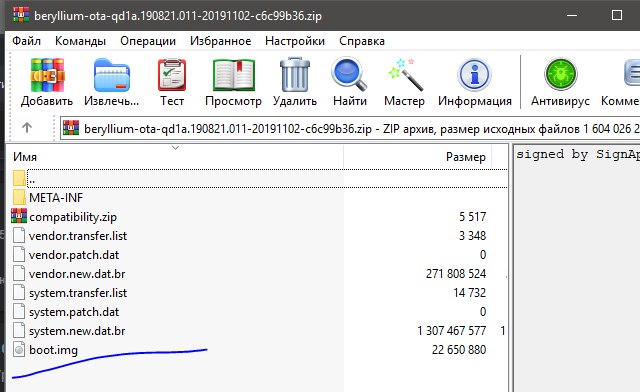Click the Добавить (Add) toolbar icon
This screenshot has height=392, width=640.
tap(47, 75)
